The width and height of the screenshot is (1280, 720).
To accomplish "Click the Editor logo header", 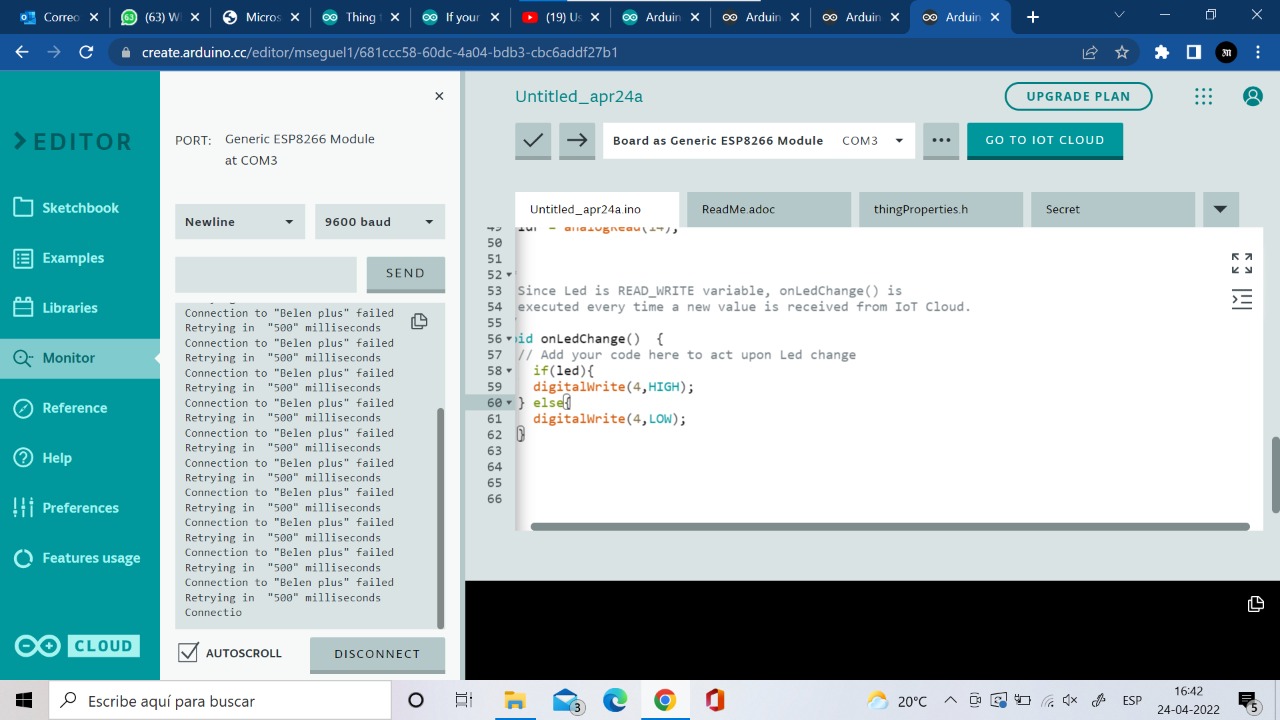I will (72, 141).
